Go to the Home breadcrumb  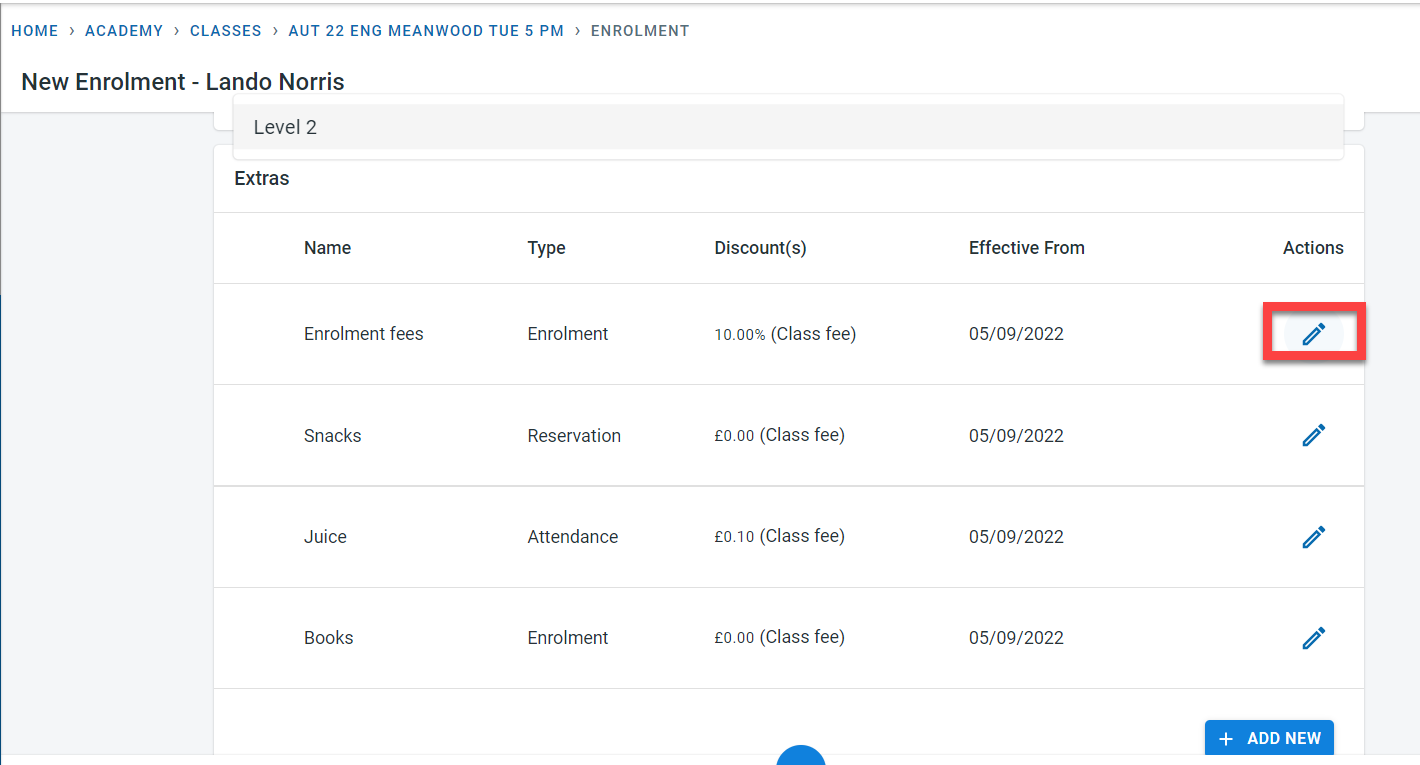35,31
